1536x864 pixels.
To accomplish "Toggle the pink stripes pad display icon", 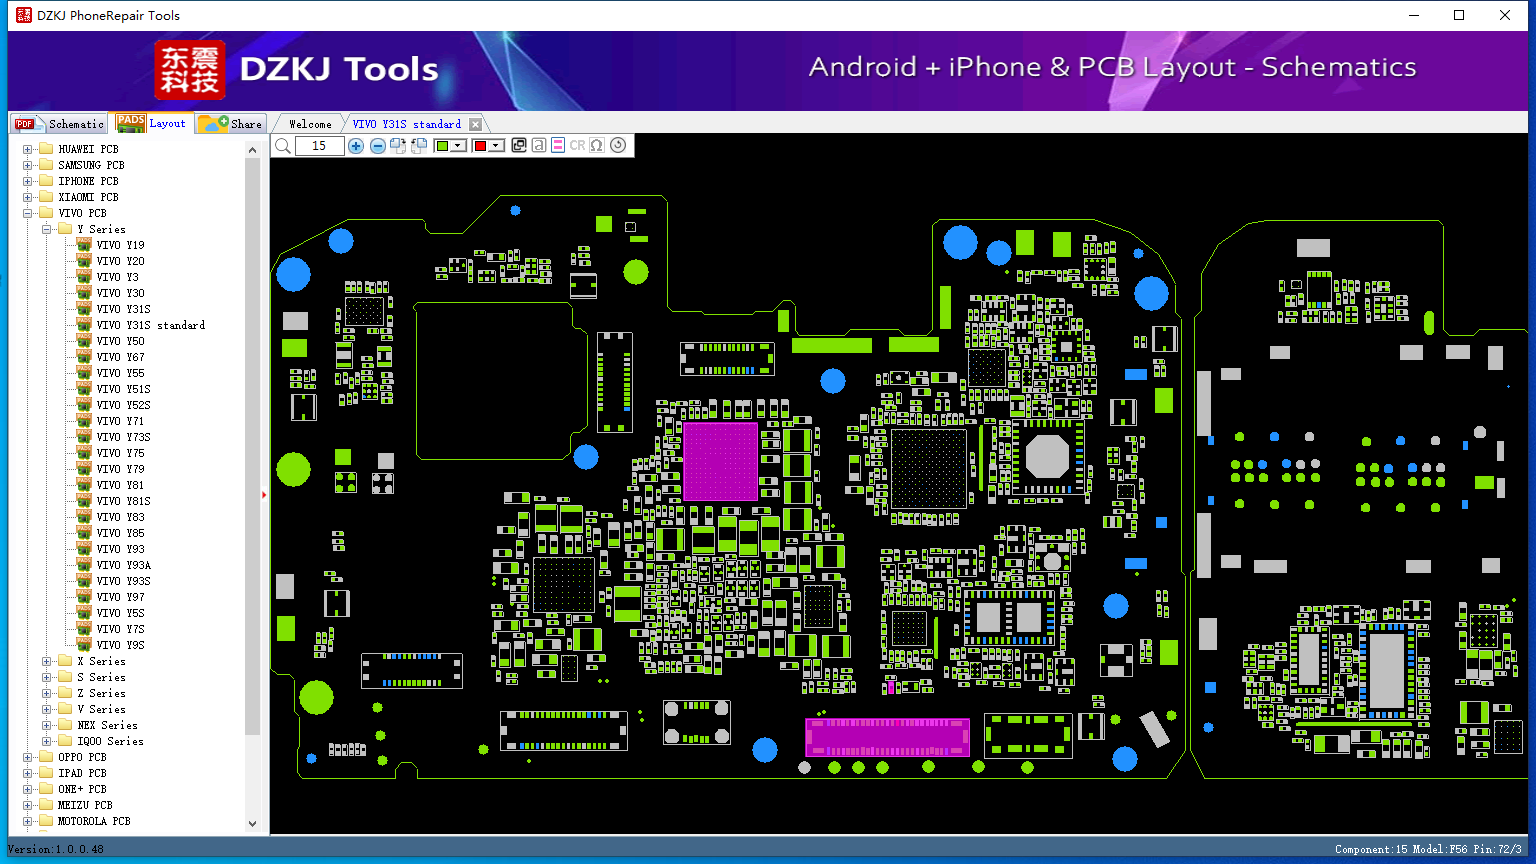I will (558, 146).
